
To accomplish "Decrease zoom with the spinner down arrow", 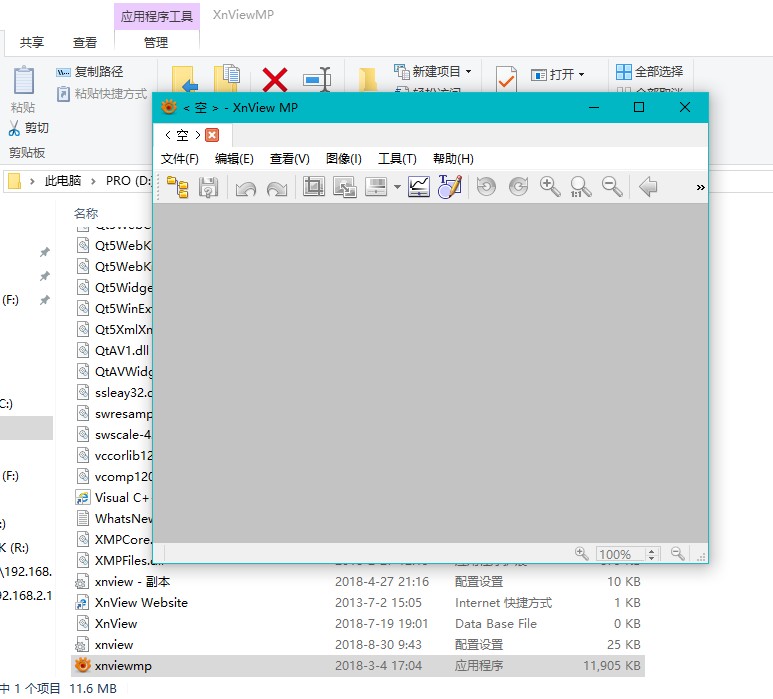I will pos(652,558).
